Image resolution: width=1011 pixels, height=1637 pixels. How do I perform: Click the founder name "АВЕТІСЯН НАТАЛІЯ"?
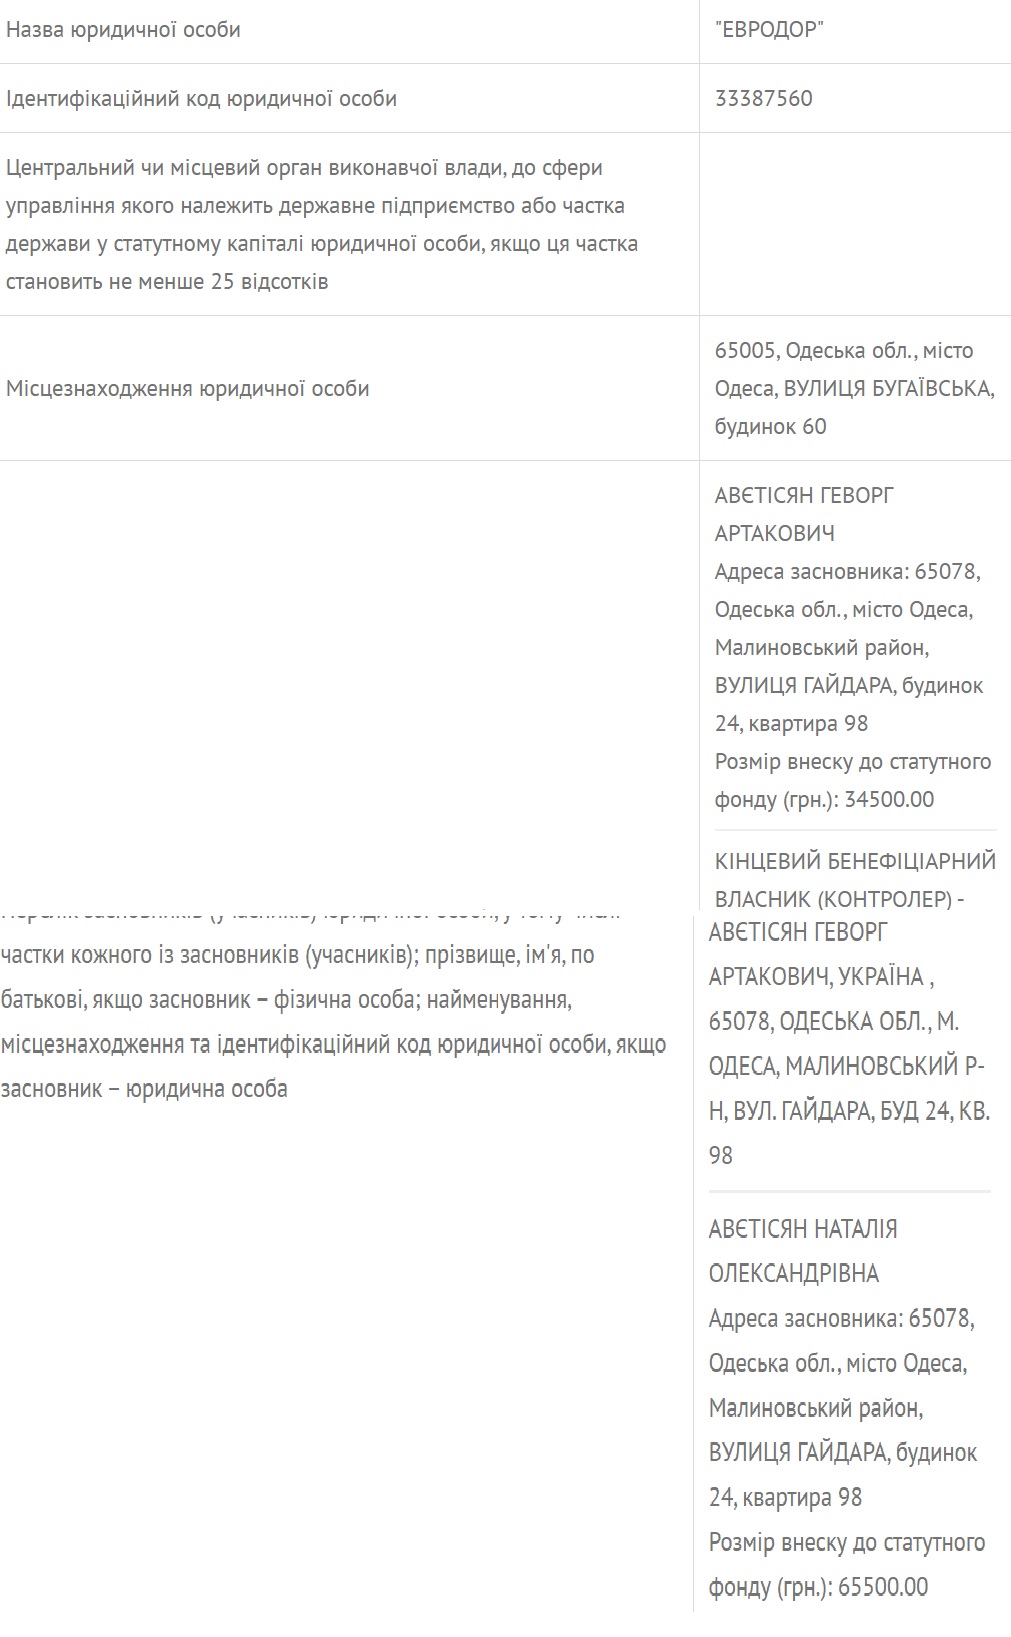(x=802, y=1229)
